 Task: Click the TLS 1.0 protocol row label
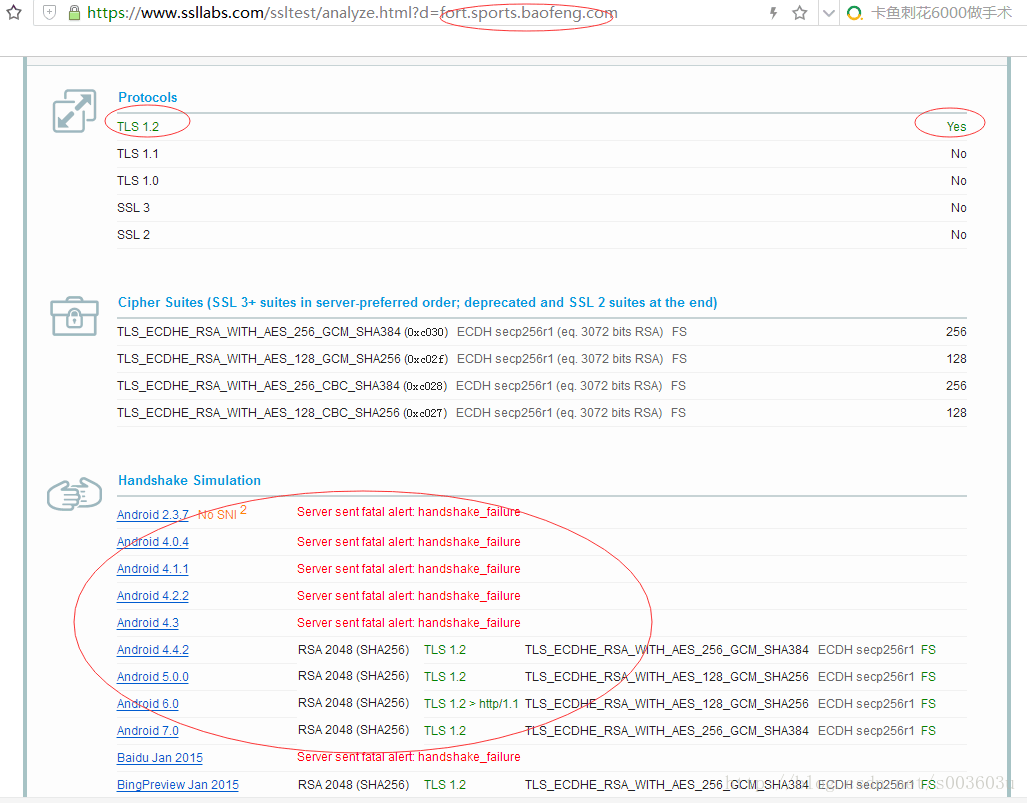click(138, 180)
